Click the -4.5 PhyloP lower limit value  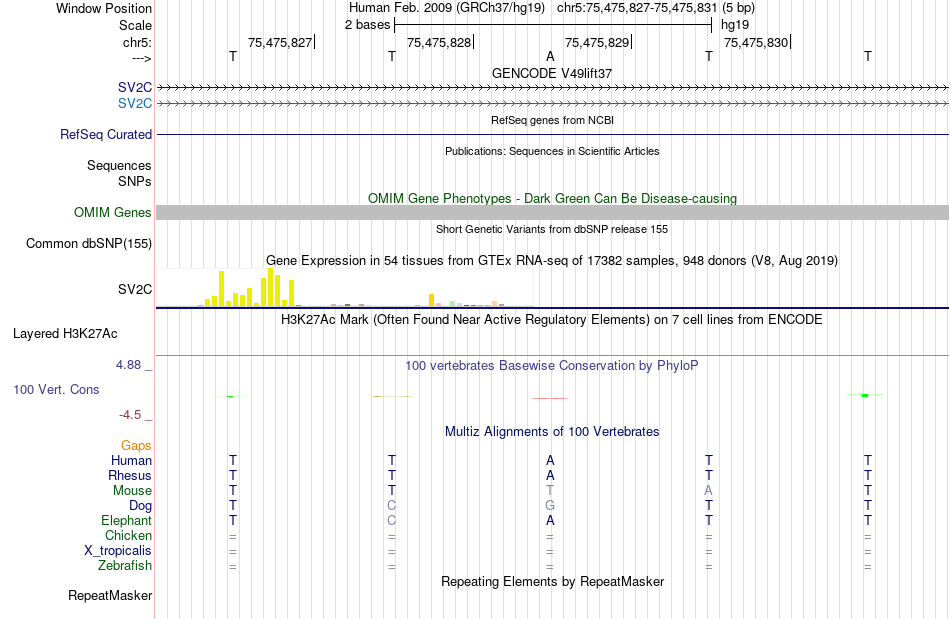130,415
